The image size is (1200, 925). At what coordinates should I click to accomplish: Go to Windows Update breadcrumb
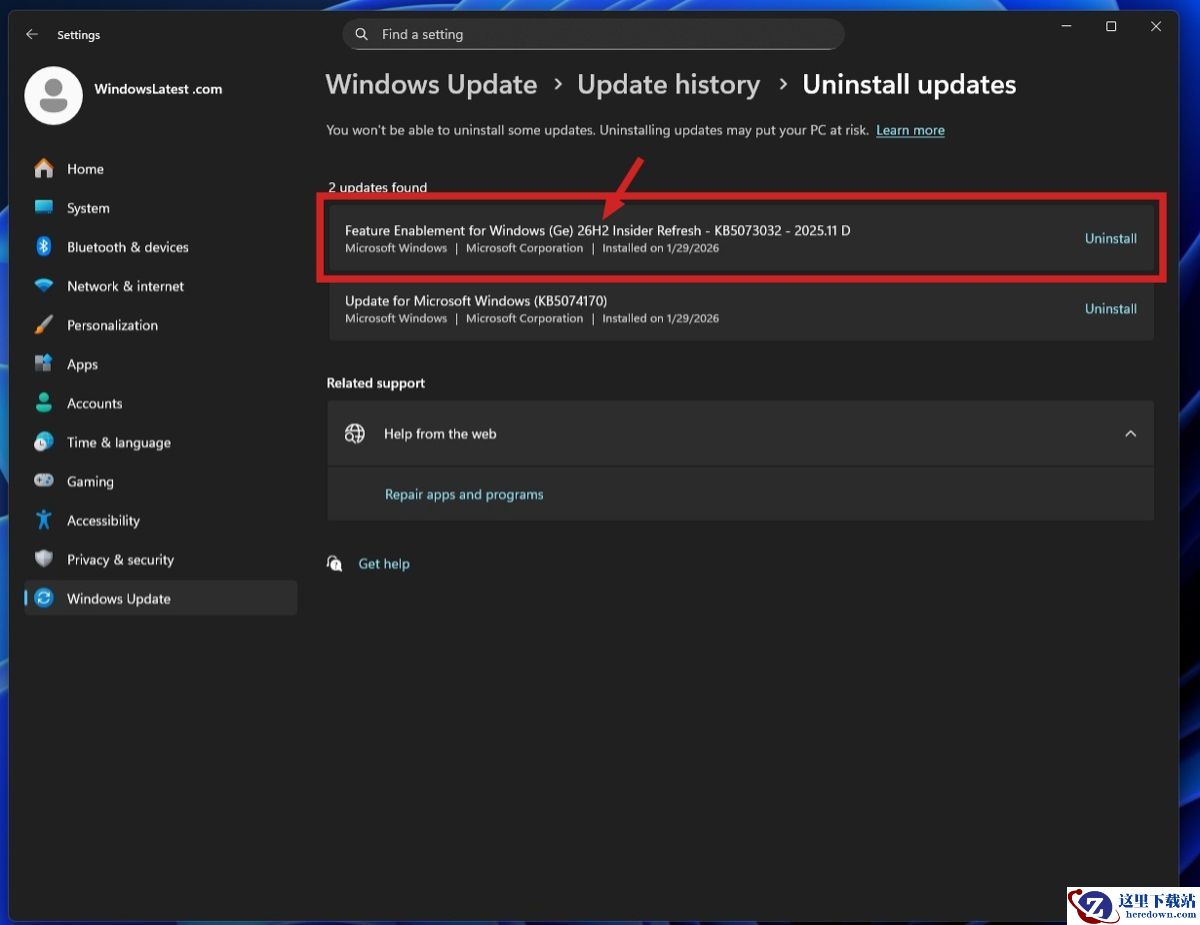click(x=431, y=85)
